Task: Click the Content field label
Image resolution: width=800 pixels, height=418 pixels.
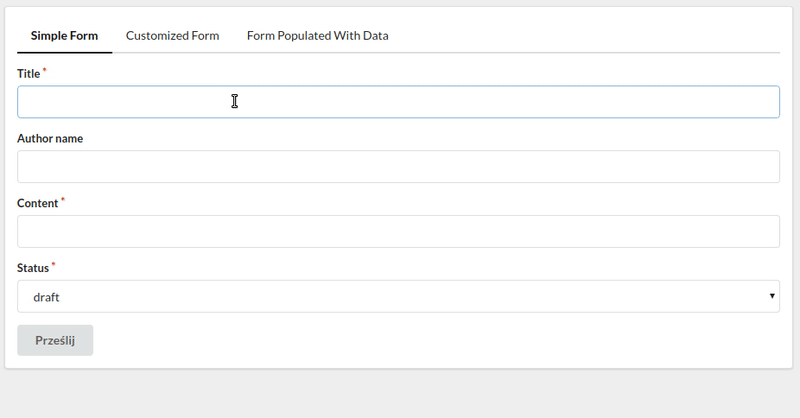Action: pyautogui.click(x=38, y=203)
